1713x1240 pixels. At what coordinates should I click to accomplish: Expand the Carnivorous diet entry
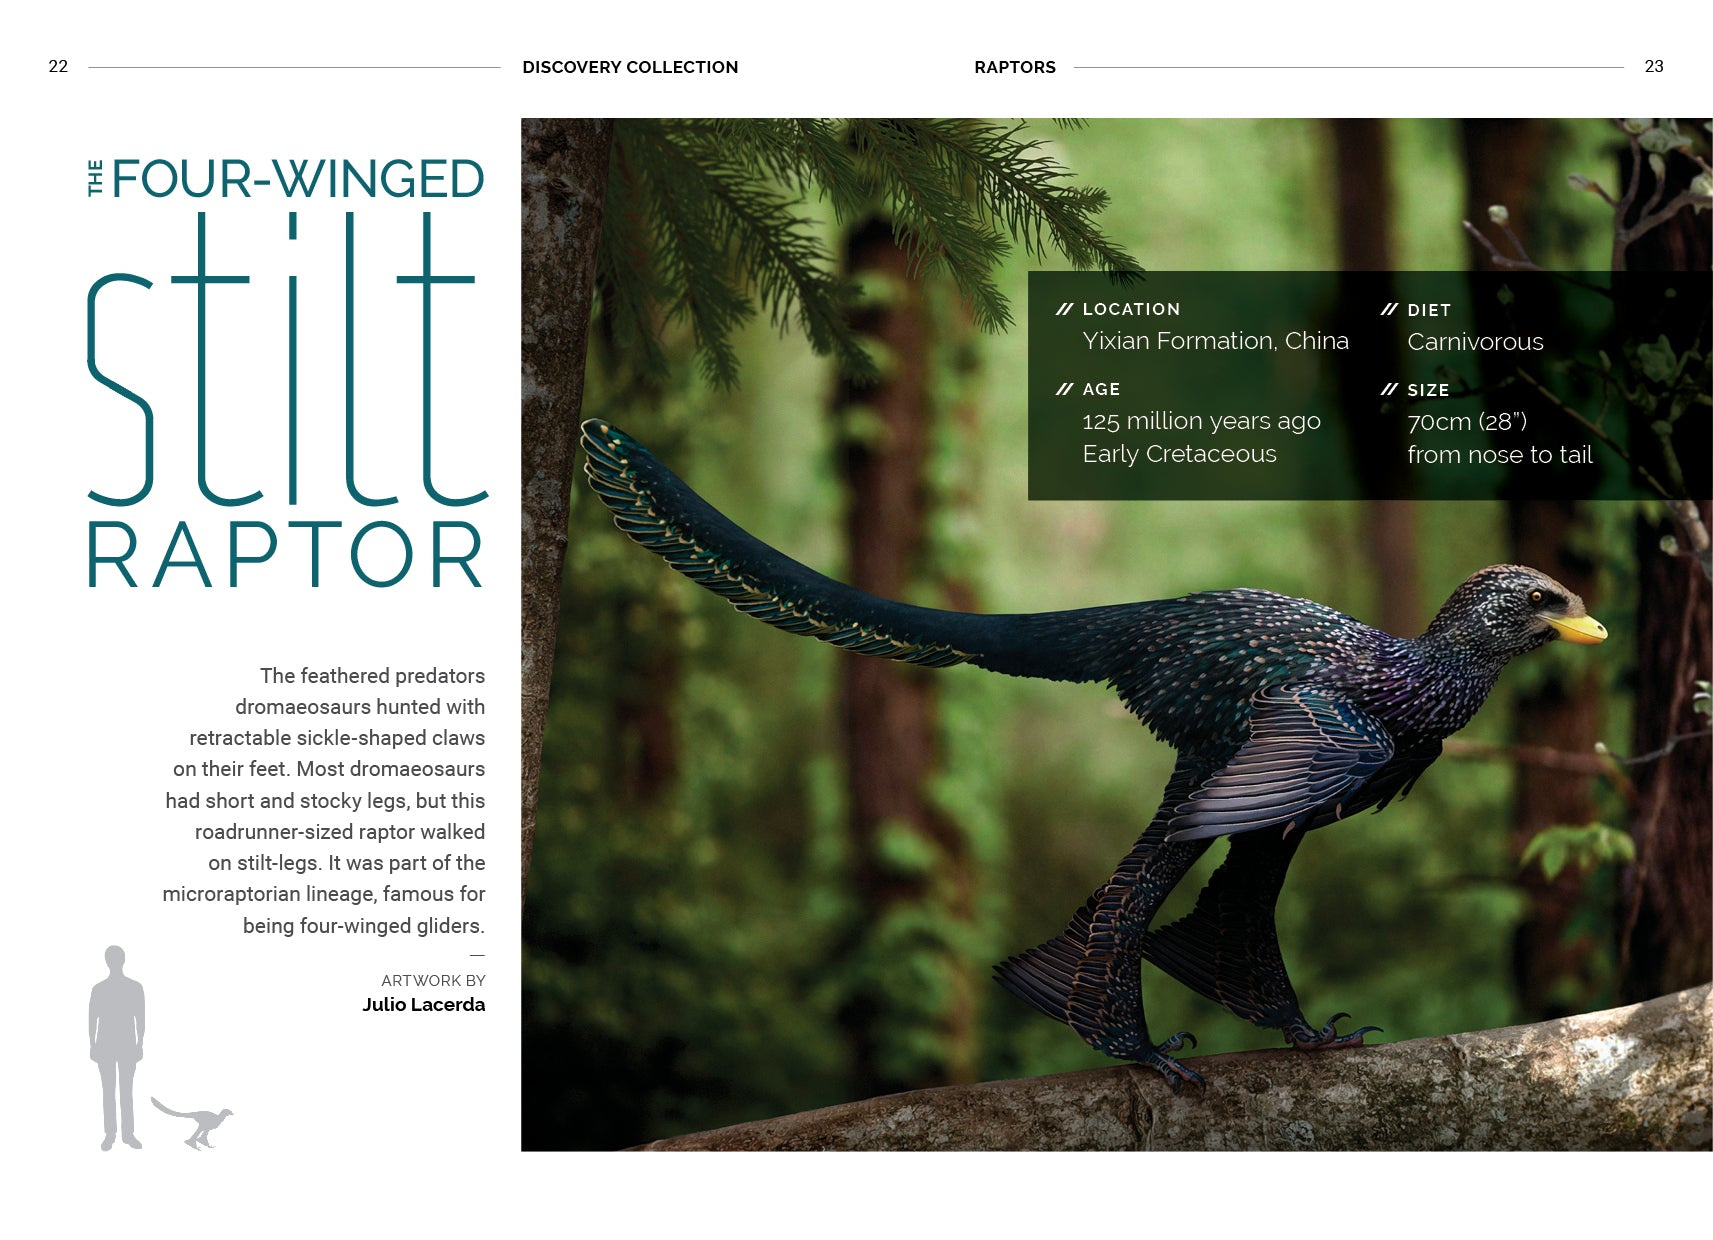pyautogui.click(x=1474, y=342)
